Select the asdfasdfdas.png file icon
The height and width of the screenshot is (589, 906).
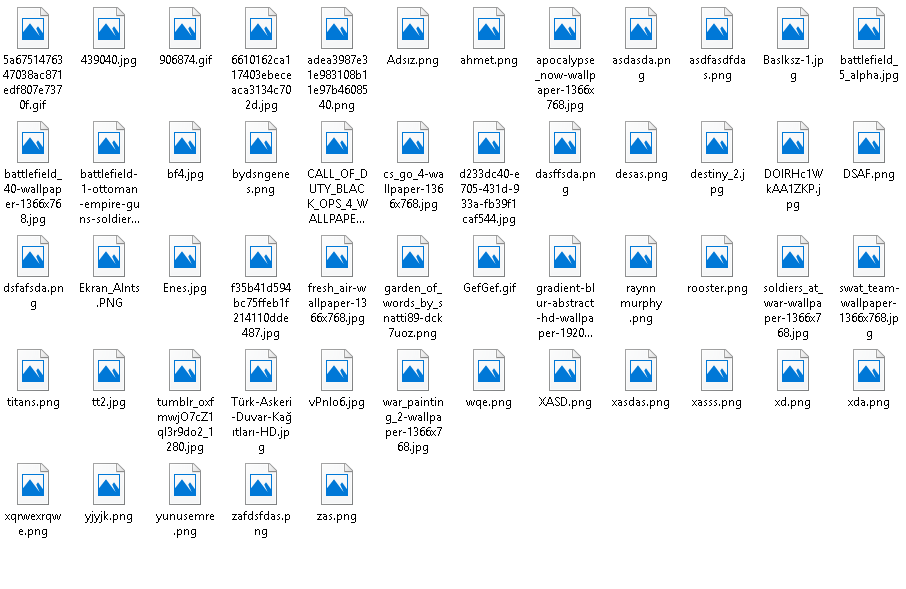pos(716,28)
